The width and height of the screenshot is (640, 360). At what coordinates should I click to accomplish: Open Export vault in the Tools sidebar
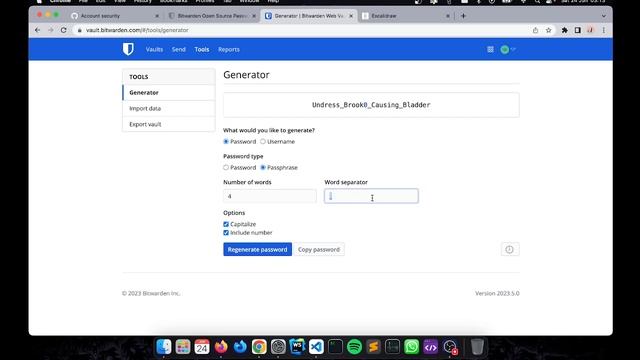click(169, 124)
